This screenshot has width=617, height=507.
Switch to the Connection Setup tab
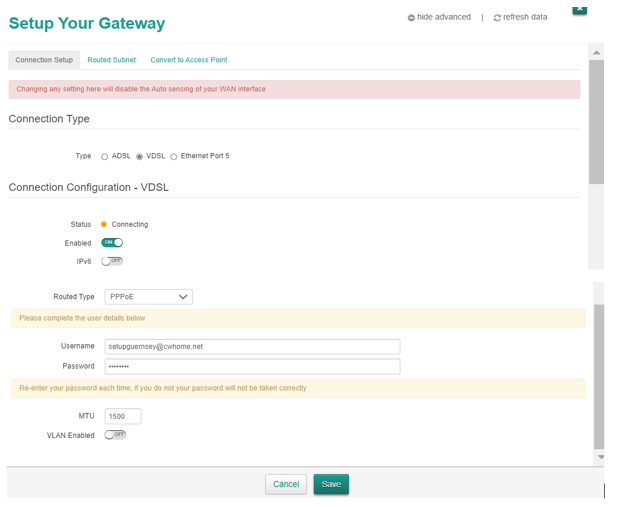tap(44, 60)
